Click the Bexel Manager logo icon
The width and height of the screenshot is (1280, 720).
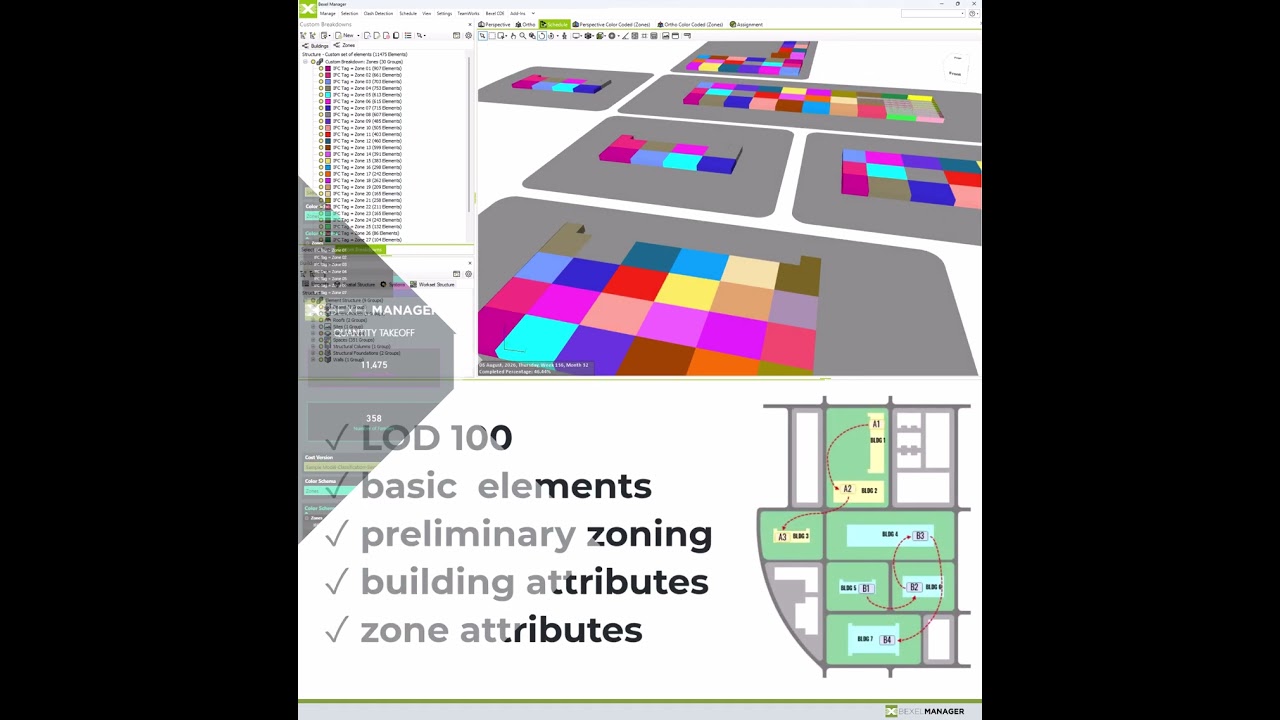(x=307, y=9)
